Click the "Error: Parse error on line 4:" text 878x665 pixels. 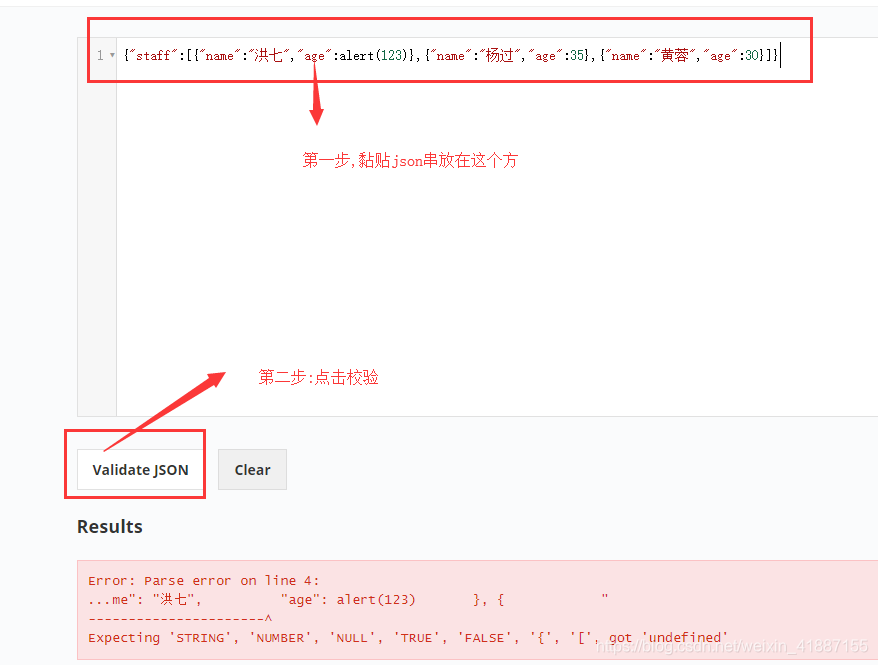tap(203, 580)
